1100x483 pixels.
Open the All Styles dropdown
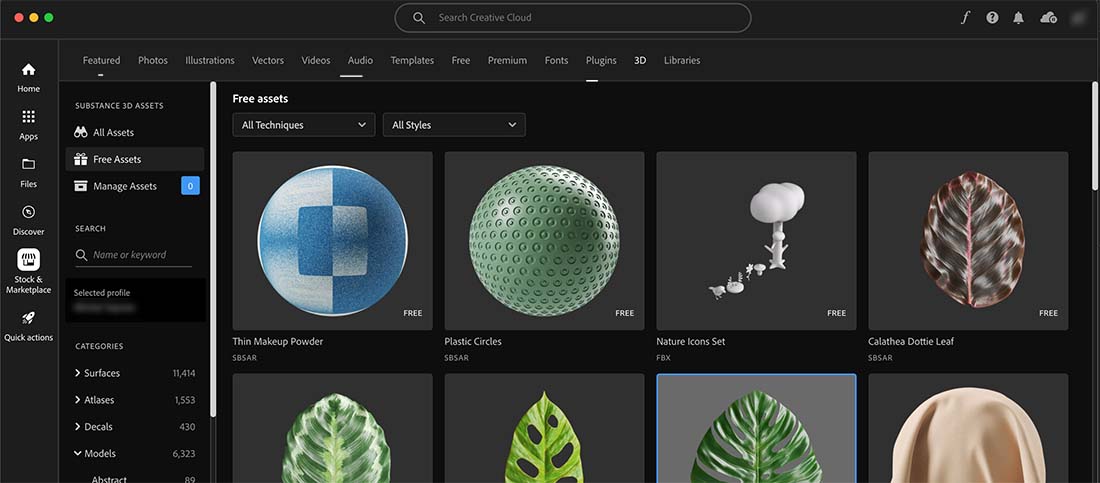(454, 125)
